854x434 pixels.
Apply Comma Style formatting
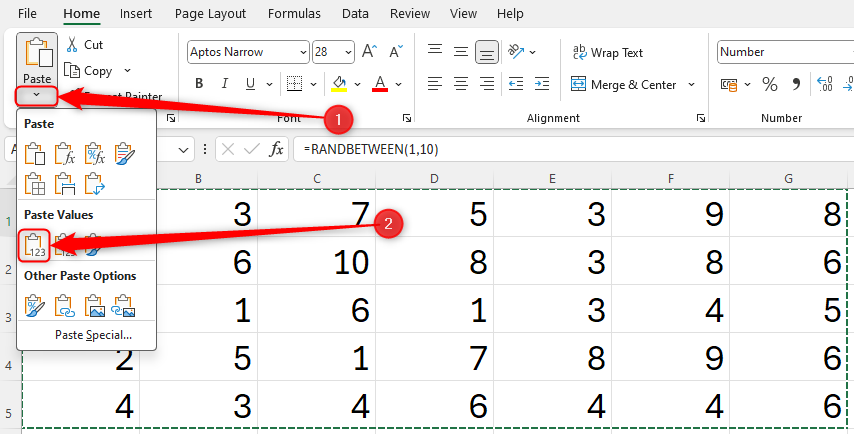[x=796, y=84]
